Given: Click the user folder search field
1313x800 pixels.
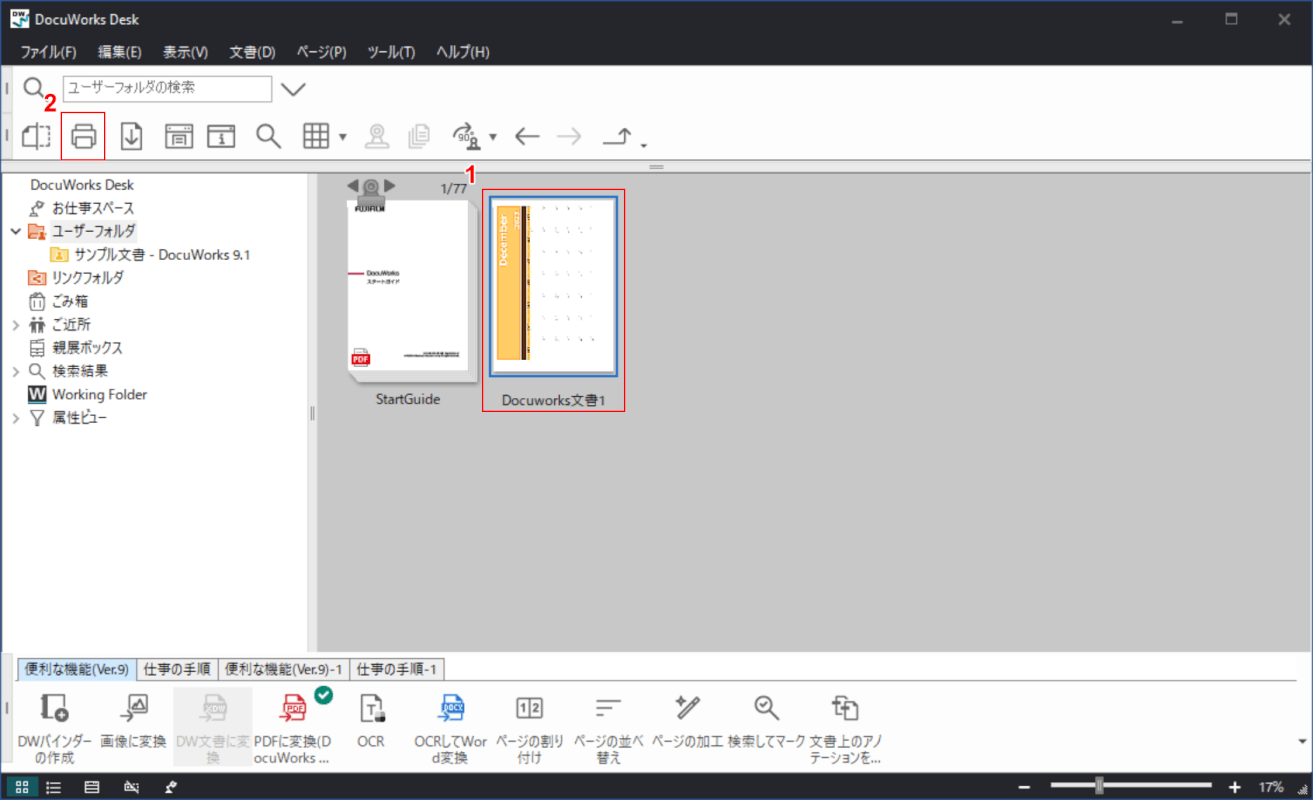Looking at the screenshot, I should 167,88.
